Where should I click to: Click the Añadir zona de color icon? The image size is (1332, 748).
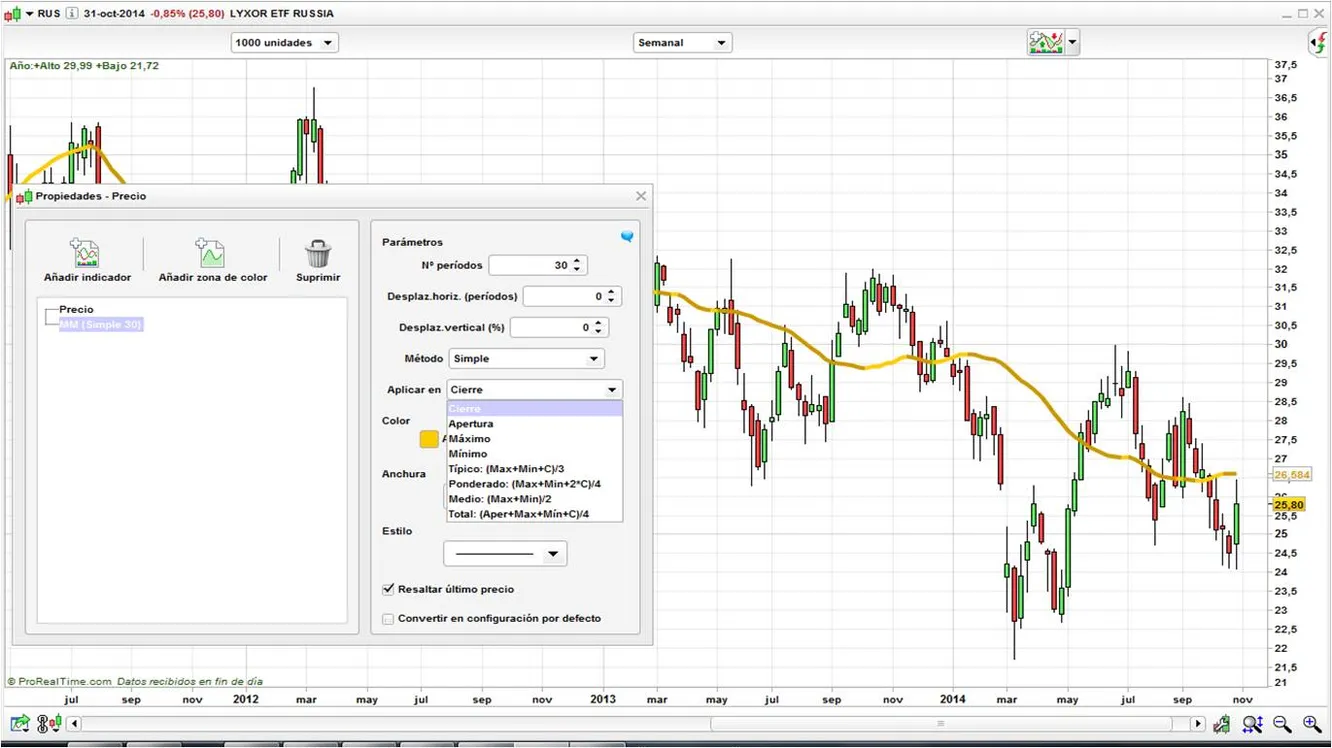coord(211,254)
